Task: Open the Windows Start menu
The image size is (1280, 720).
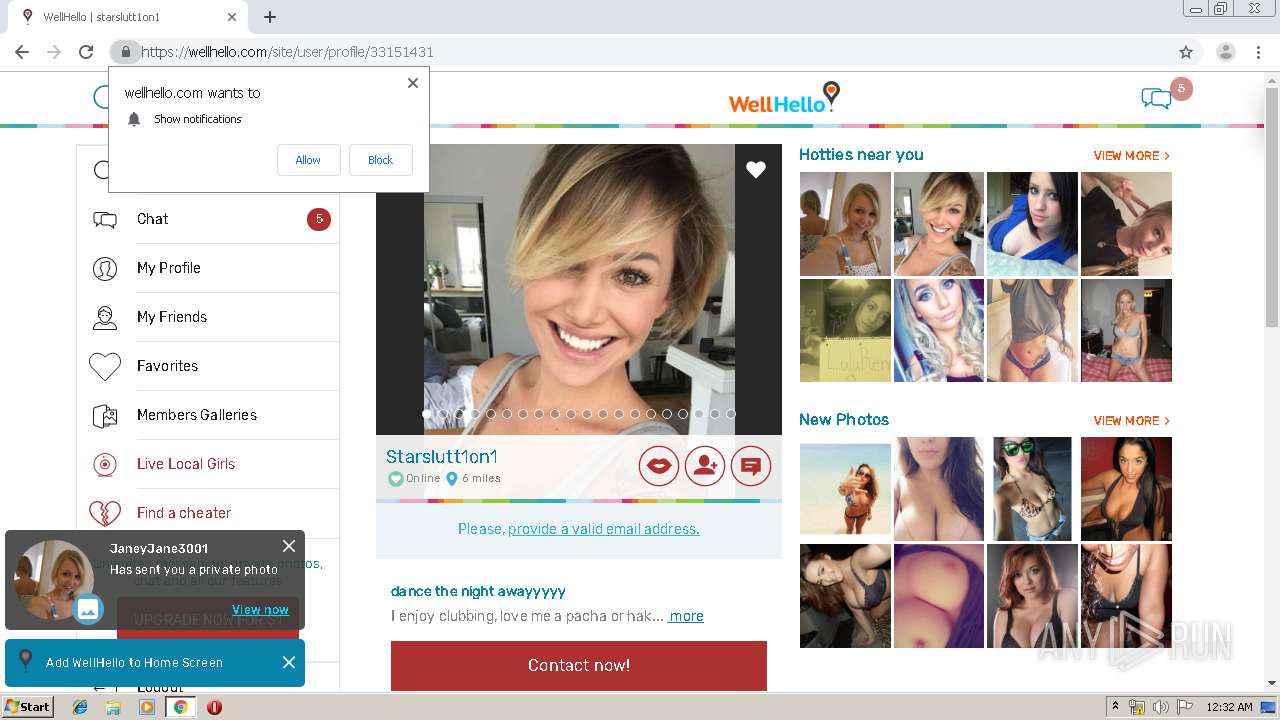Action: (28, 707)
